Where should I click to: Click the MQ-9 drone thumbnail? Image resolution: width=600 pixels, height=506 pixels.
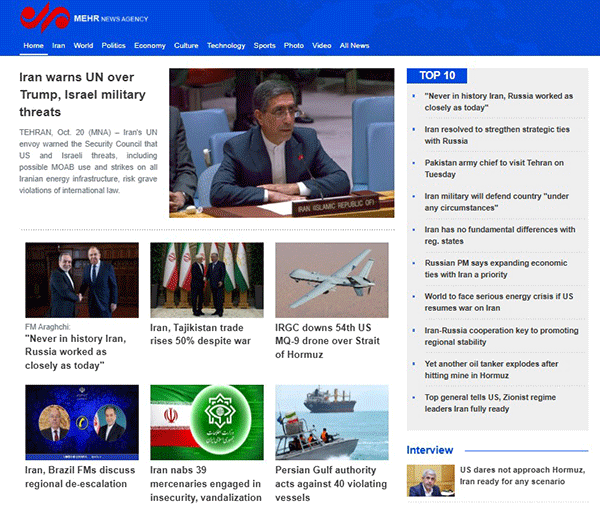click(x=332, y=280)
